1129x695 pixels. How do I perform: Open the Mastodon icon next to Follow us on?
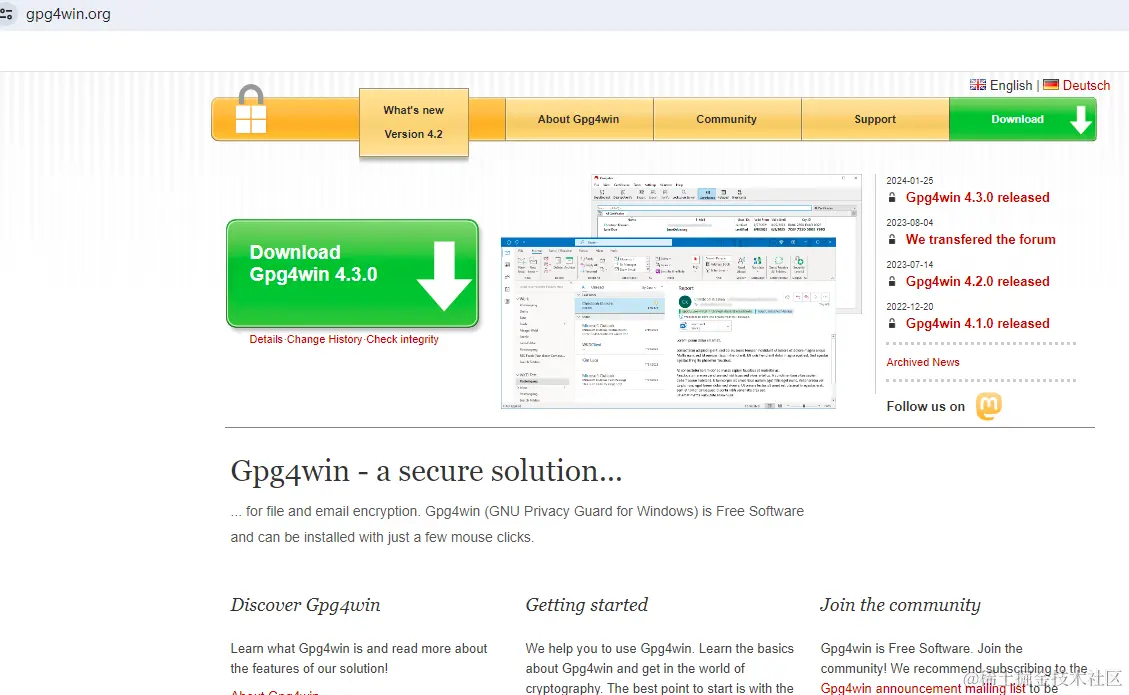tap(989, 406)
